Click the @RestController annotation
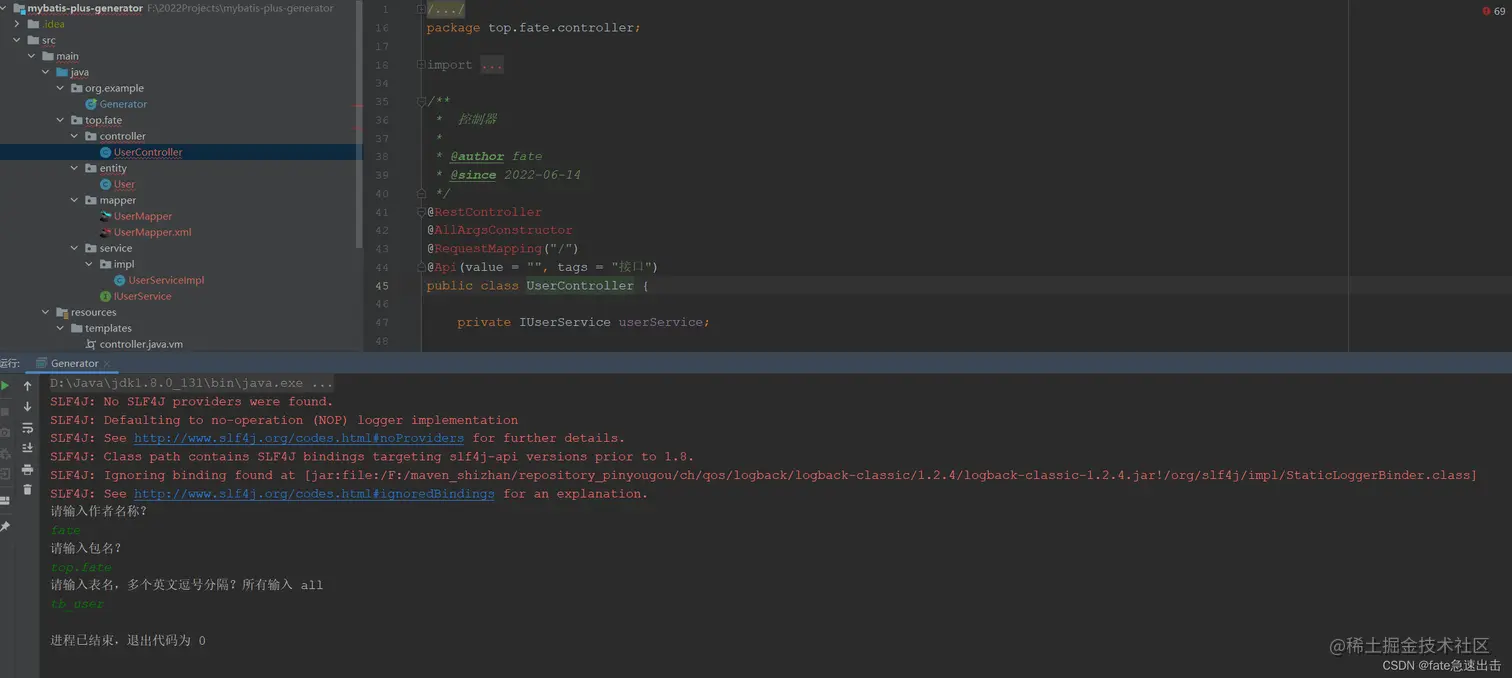The image size is (1512, 678). [484, 212]
